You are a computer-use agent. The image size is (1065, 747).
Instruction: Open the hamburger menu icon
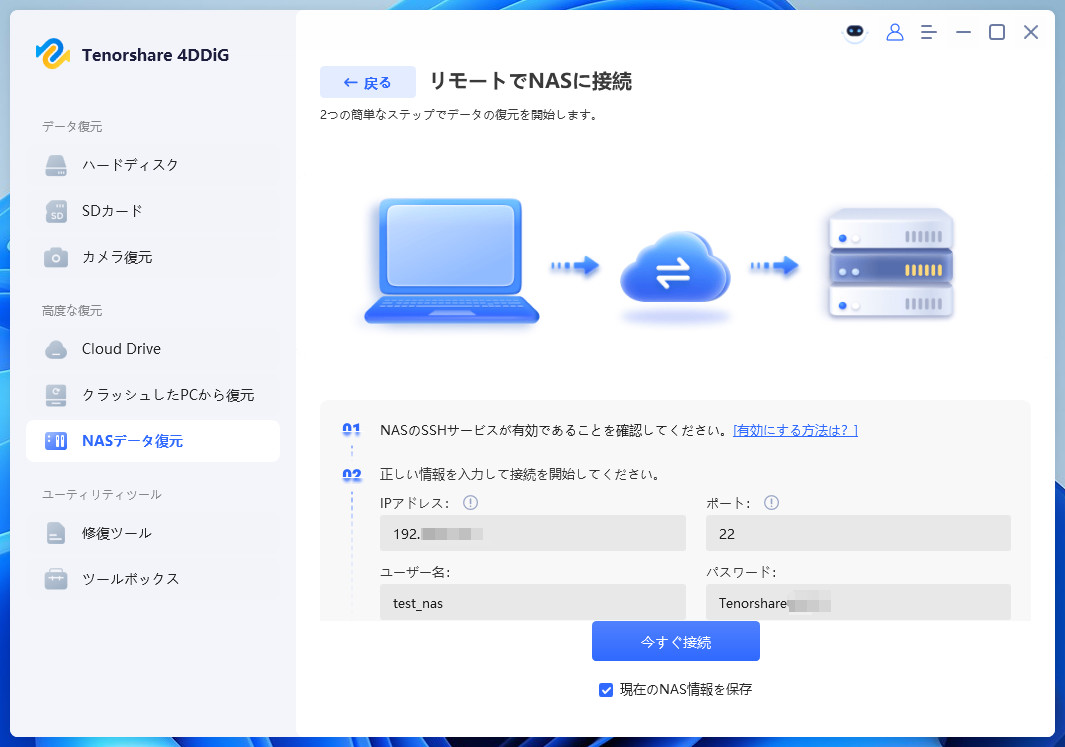pyautogui.click(x=928, y=32)
